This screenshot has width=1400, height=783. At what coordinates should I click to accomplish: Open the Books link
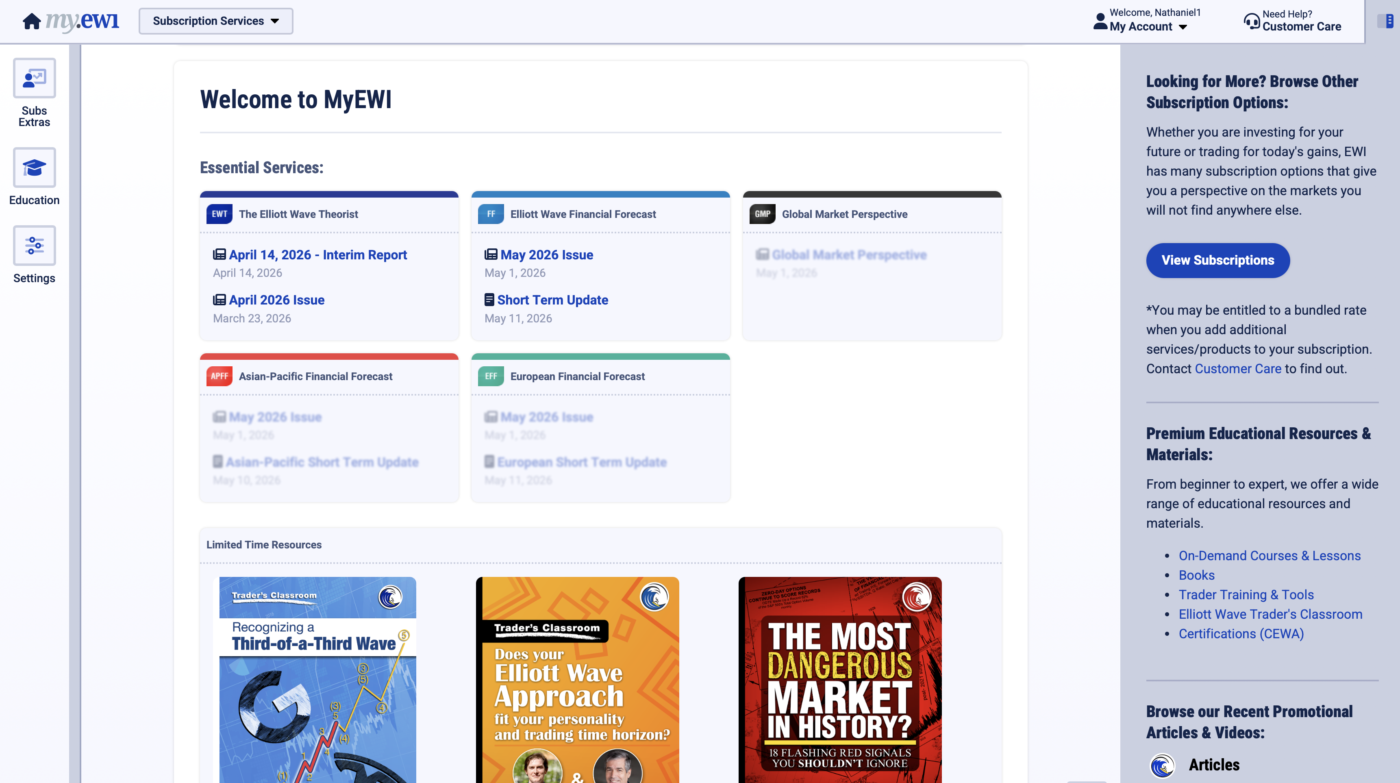coord(1197,575)
